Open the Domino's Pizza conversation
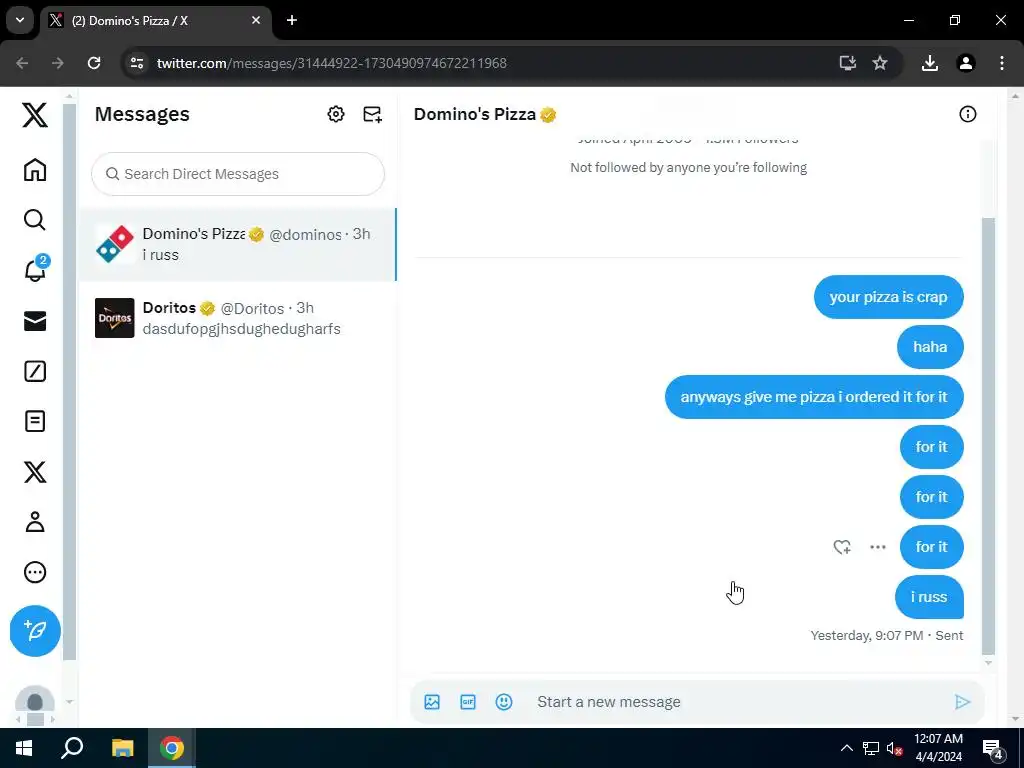Image resolution: width=1024 pixels, height=768 pixels. coord(238,244)
